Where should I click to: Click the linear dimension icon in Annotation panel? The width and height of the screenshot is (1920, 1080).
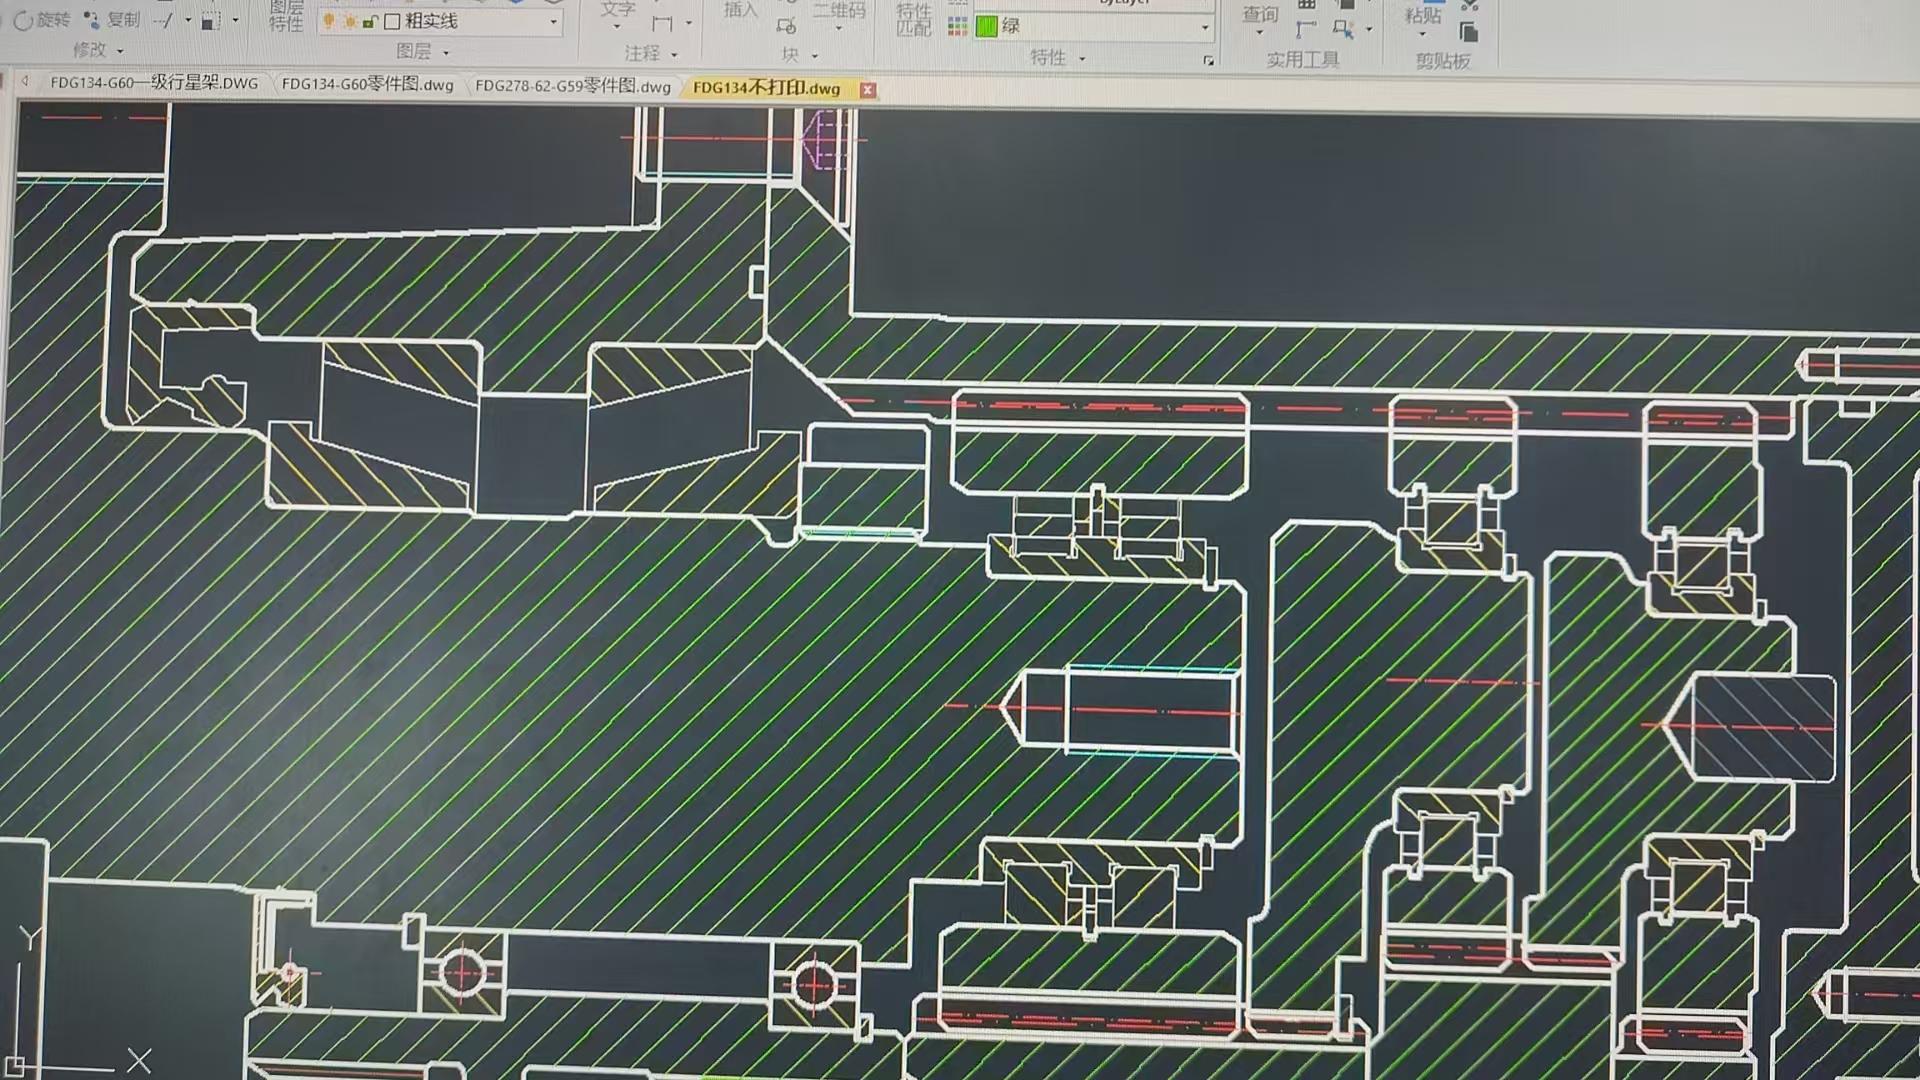[662, 23]
